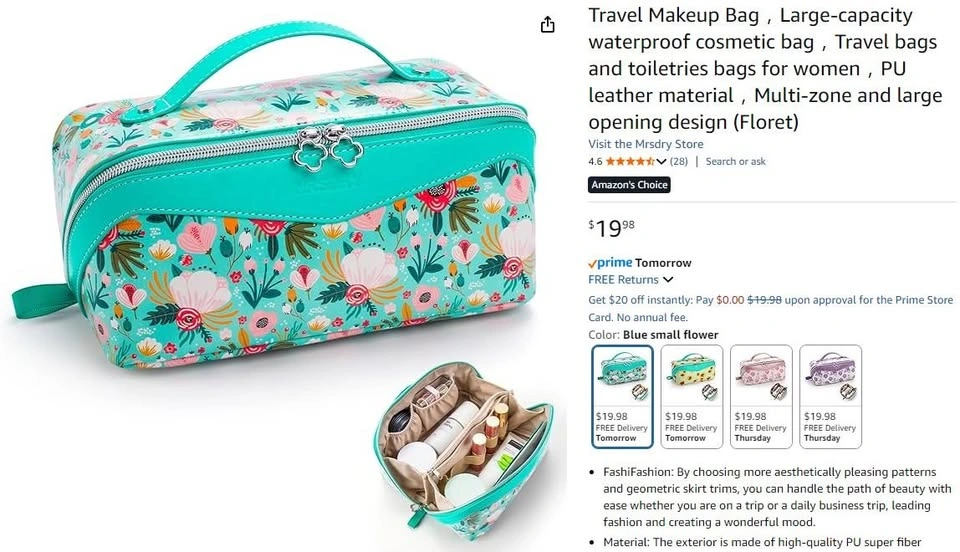The width and height of the screenshot is (960, 552).
Task: Click the FREE Returns text link
Action: (x=623, y=280)
